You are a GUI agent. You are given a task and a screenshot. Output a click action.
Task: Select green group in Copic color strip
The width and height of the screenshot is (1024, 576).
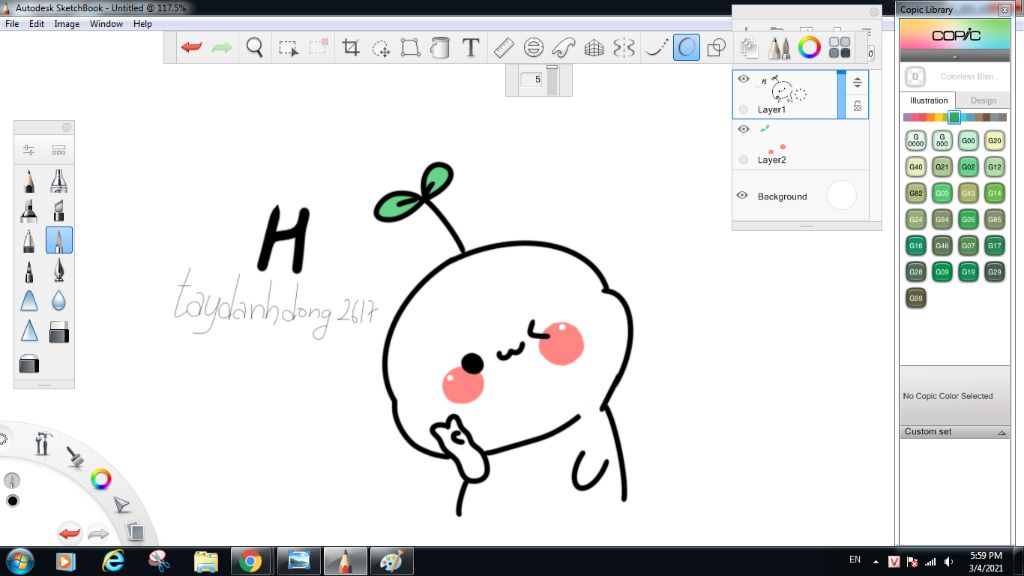click(954, 118)
